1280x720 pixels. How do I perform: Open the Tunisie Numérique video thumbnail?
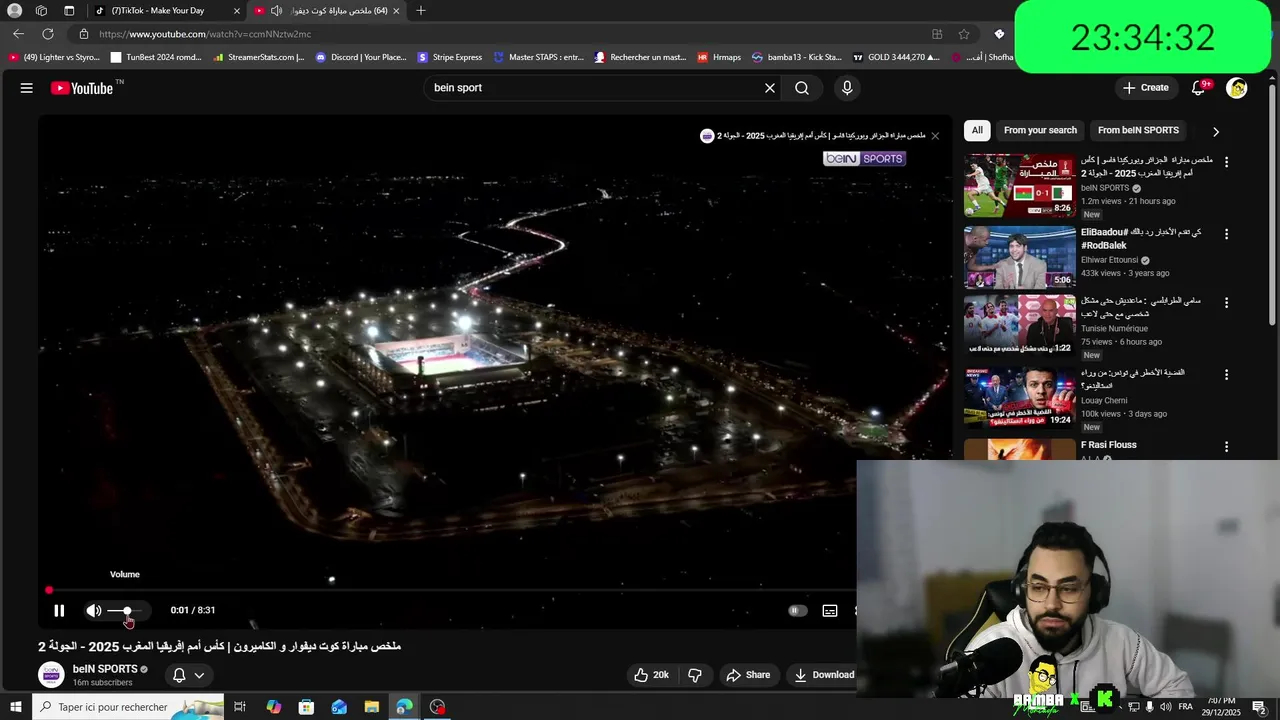coord(1020,326)
